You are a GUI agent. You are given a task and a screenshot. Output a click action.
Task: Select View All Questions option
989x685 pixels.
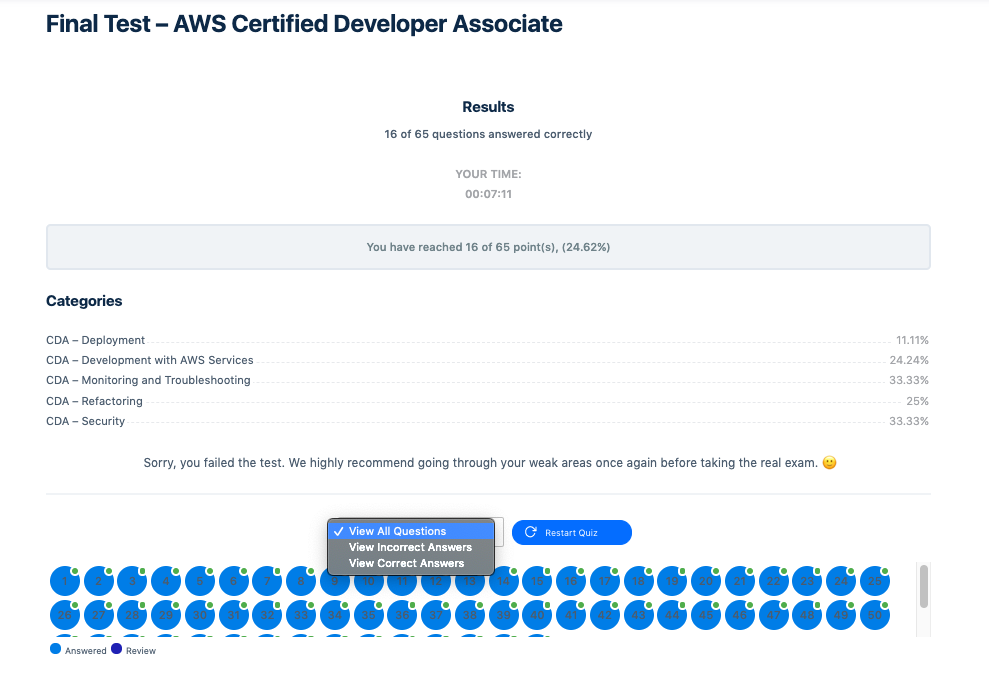pyautogui.click(x=397, y=531)
